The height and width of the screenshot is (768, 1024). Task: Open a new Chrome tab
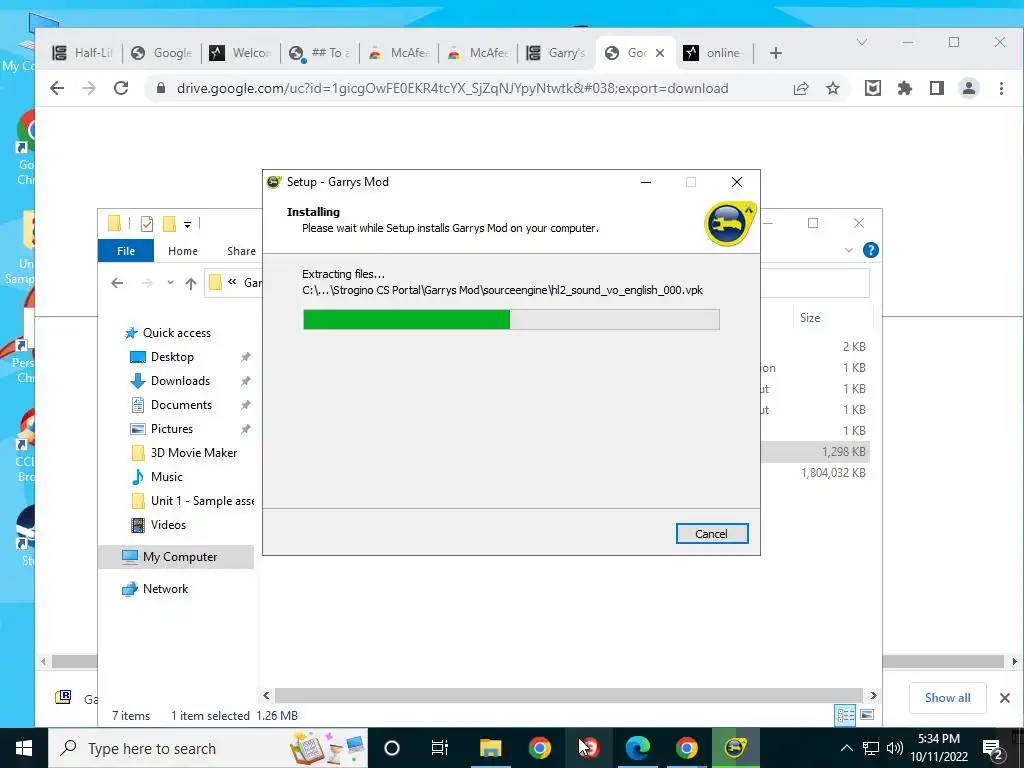(x=775, y=53)
